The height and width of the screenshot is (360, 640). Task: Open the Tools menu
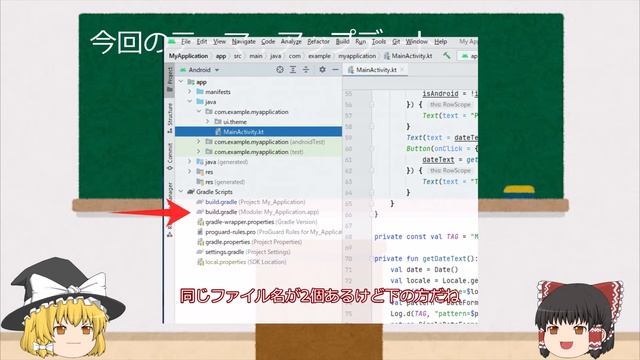(379, 42)
